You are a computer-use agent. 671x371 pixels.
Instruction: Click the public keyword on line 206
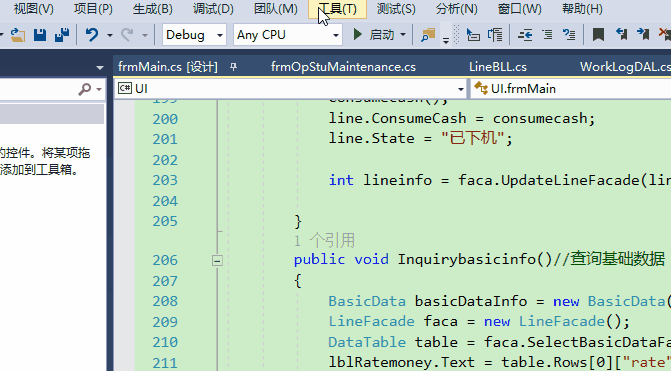coord(319,259)
